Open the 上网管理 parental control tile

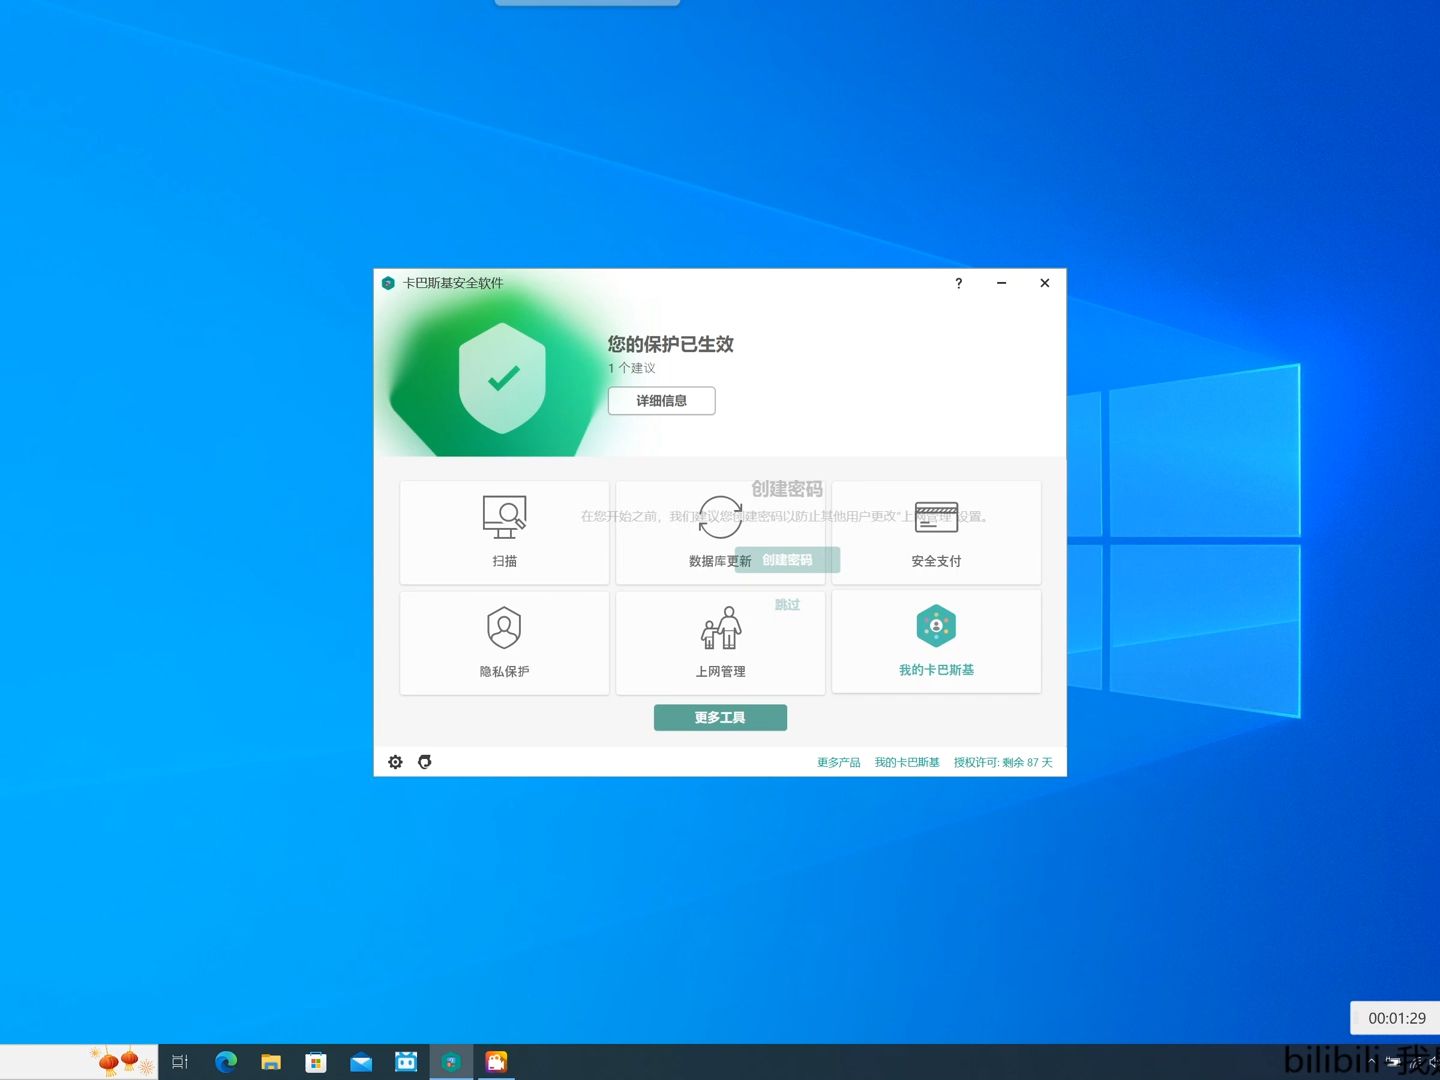[720, 642]
